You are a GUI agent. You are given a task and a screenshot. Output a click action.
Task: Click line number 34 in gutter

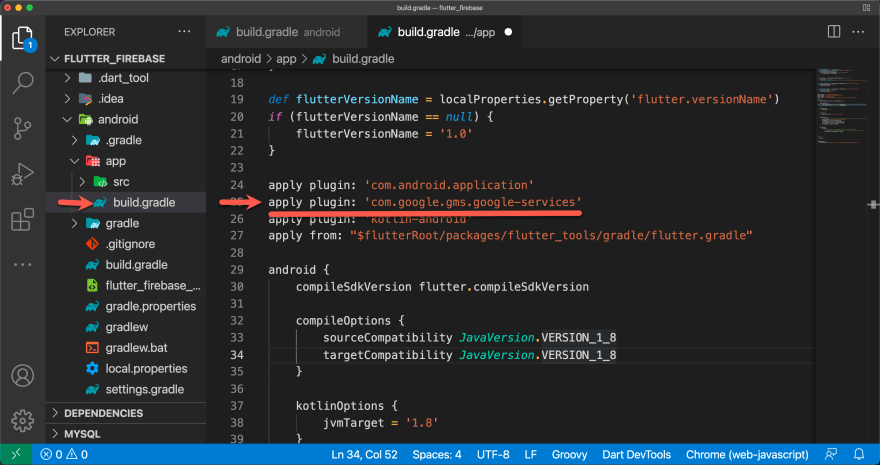pyautogui.click(x=237, y=354)
